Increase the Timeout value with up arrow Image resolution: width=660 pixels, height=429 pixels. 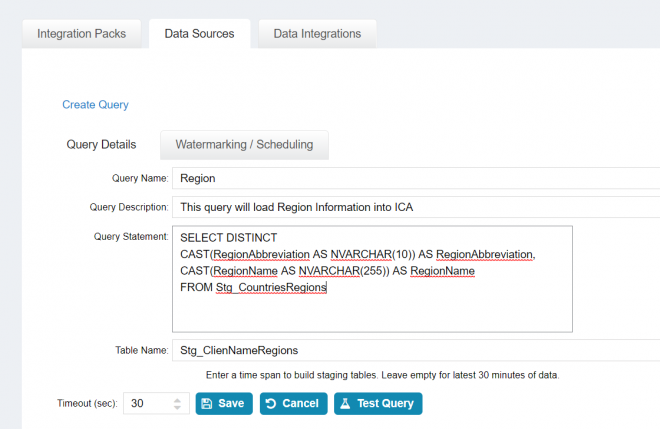178,398
